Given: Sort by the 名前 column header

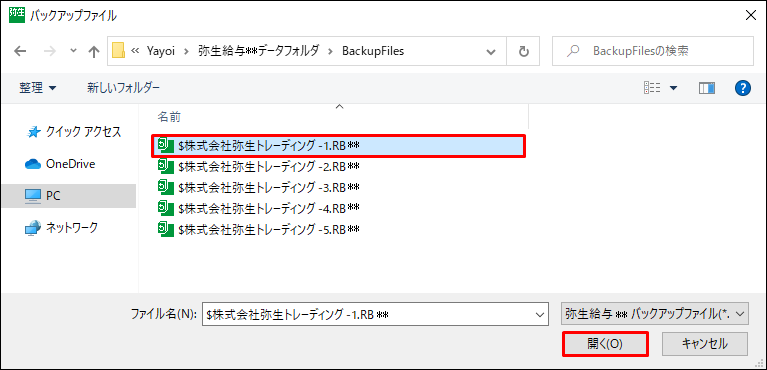Looking at the screenshot, I should [x=169, y=117].
